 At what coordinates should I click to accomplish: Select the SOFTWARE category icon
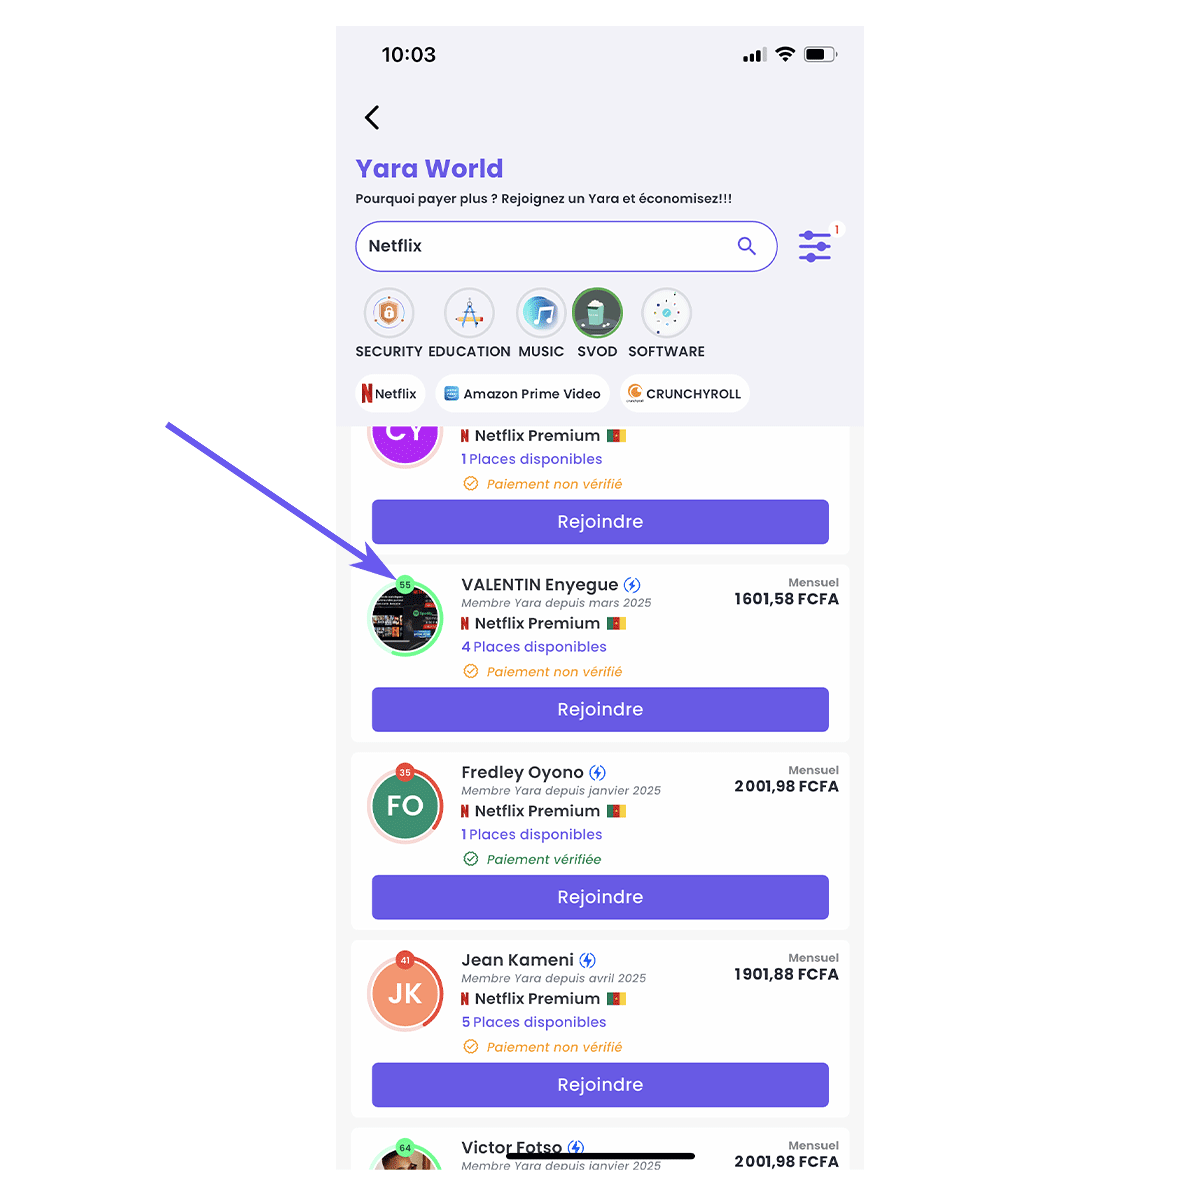[666, 313]
